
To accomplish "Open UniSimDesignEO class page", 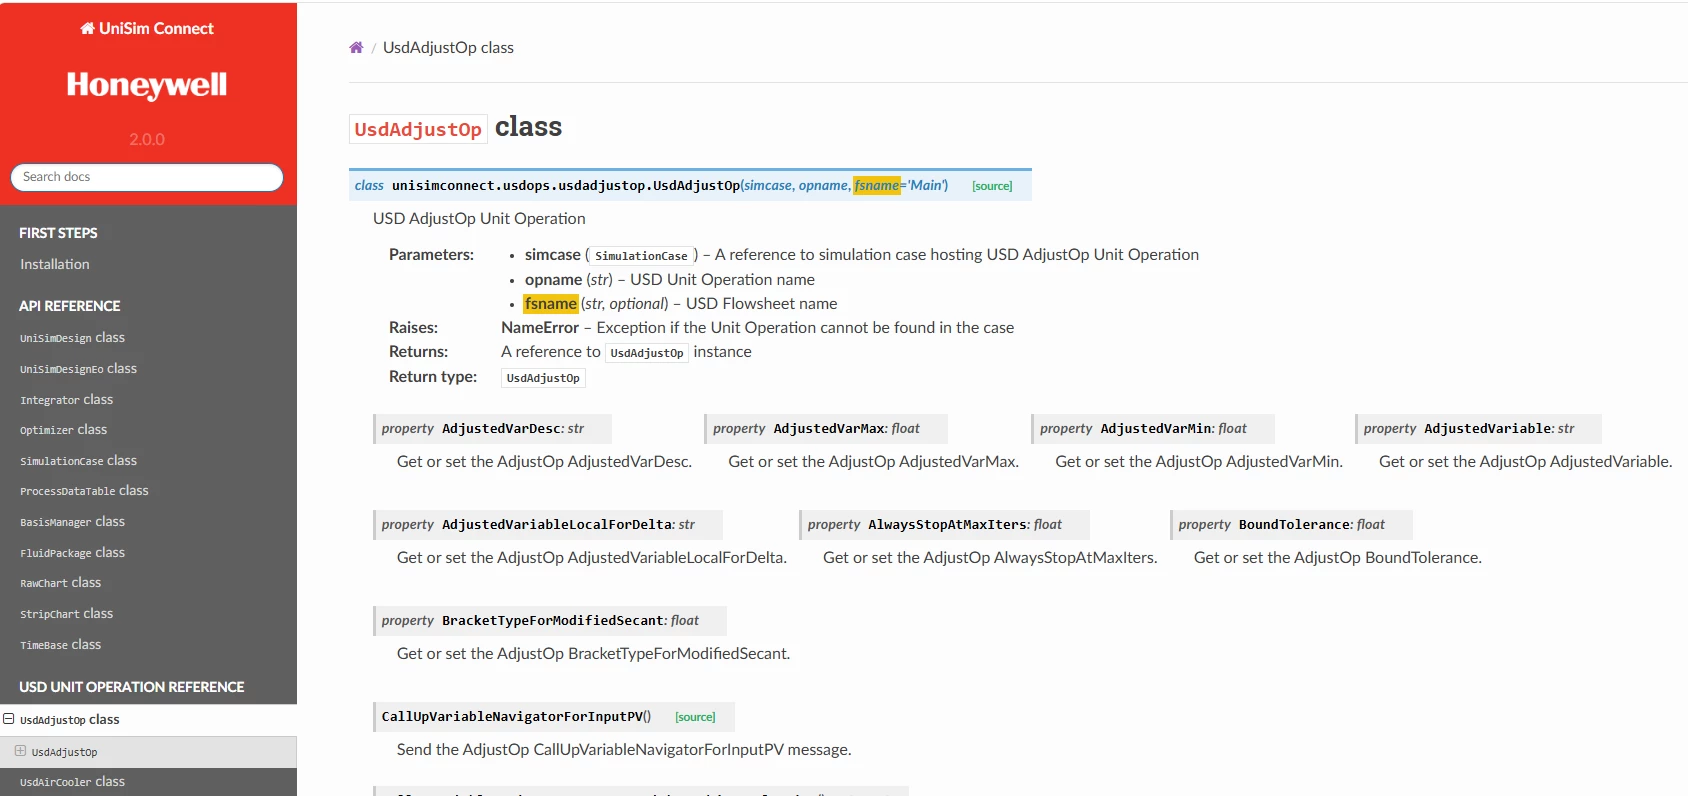I will pos(78,369).
